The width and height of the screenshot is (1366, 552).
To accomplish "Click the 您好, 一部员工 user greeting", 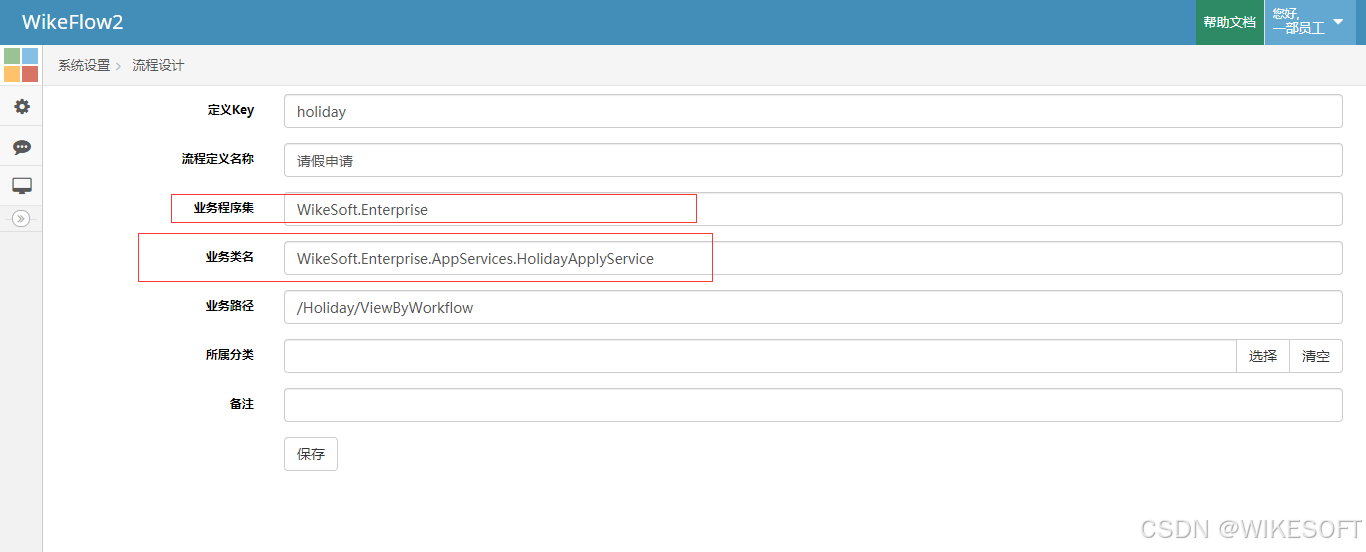I will coord(1298,21).
